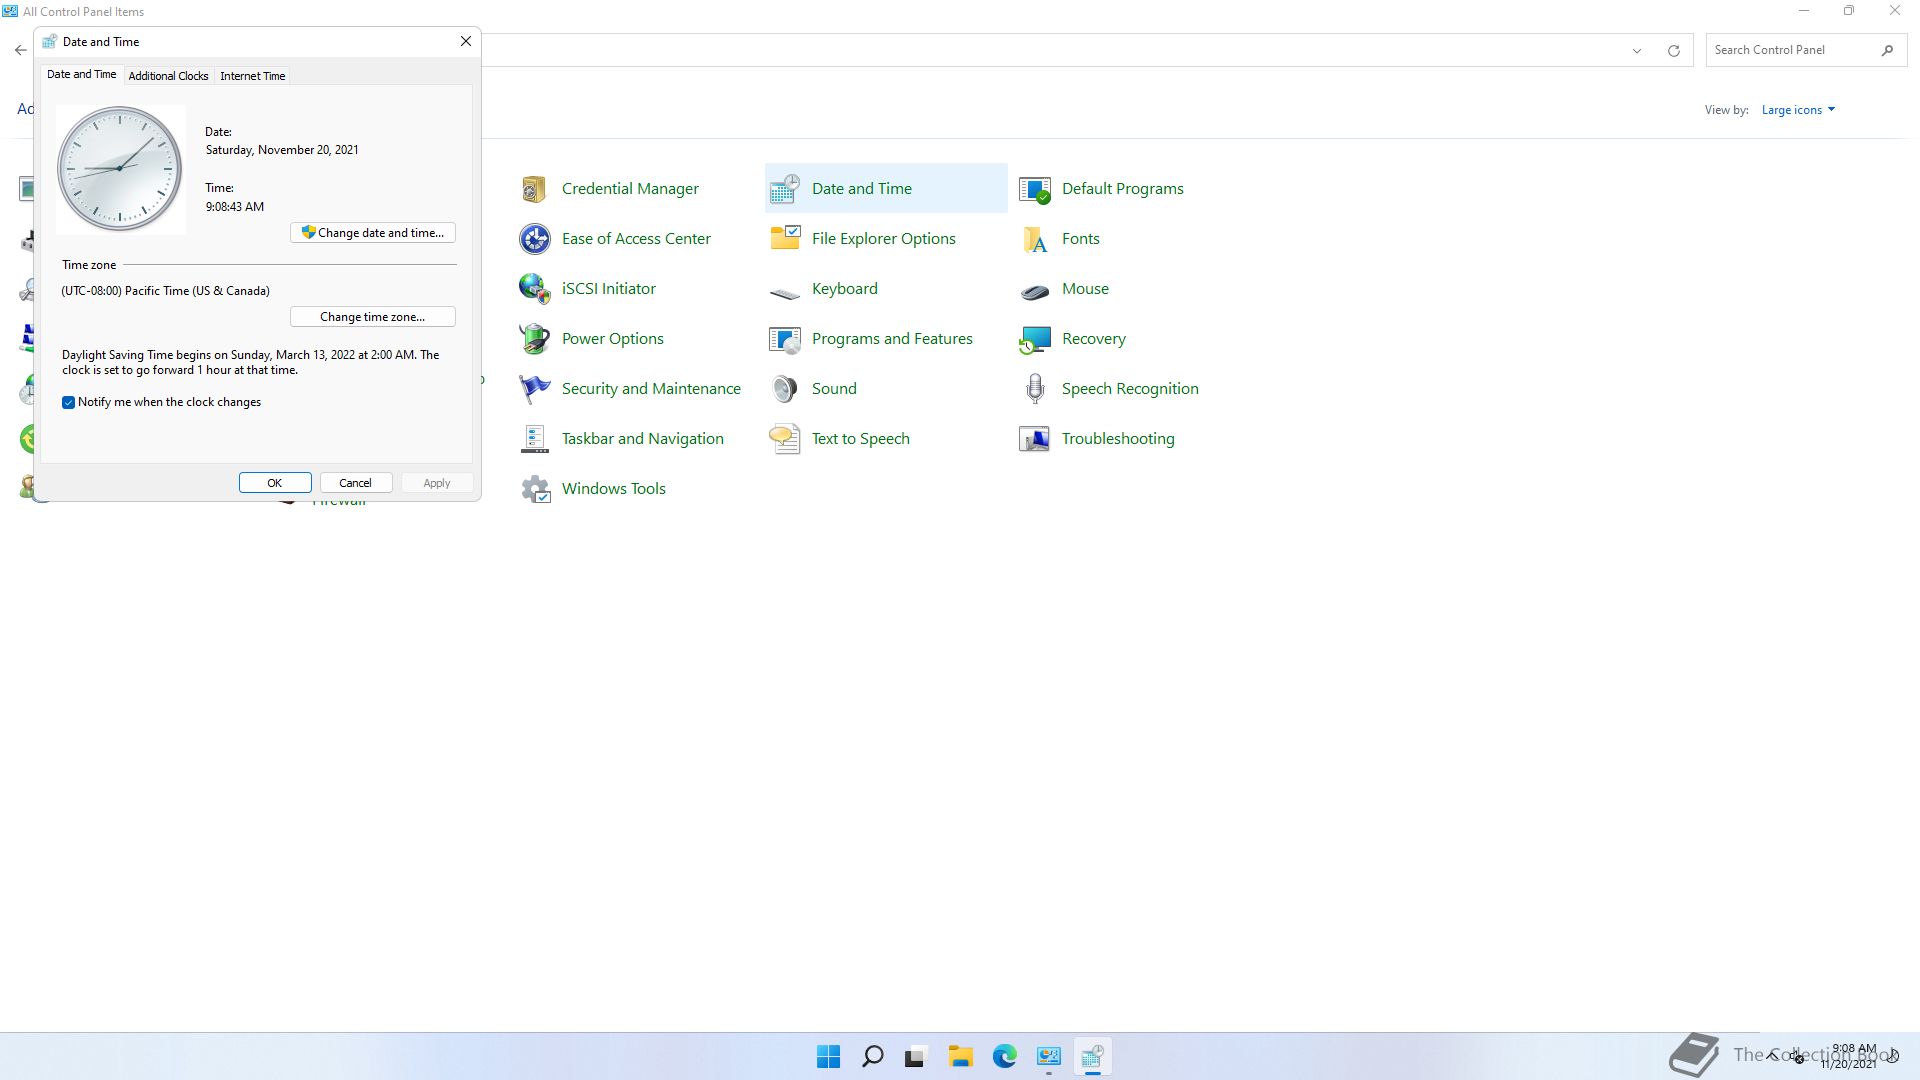Open the Programs and Features link
Image resolution: width=1920 pixels, height=1080 pixels.
pos(892,338)
